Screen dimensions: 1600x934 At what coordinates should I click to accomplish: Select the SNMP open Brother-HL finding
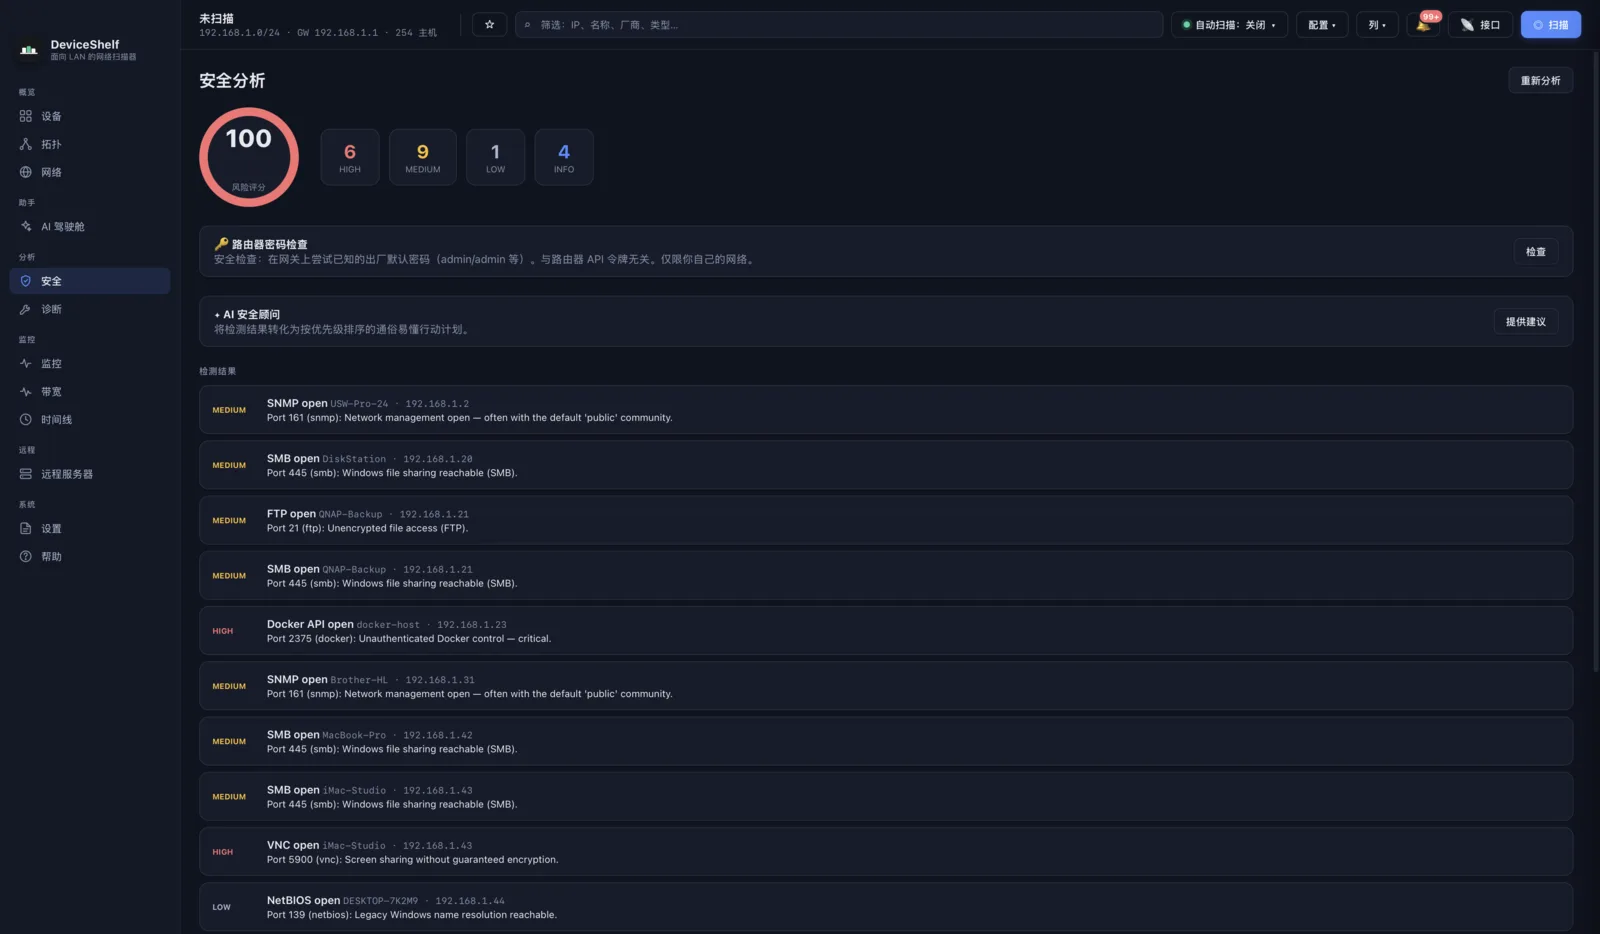[886, 686]
